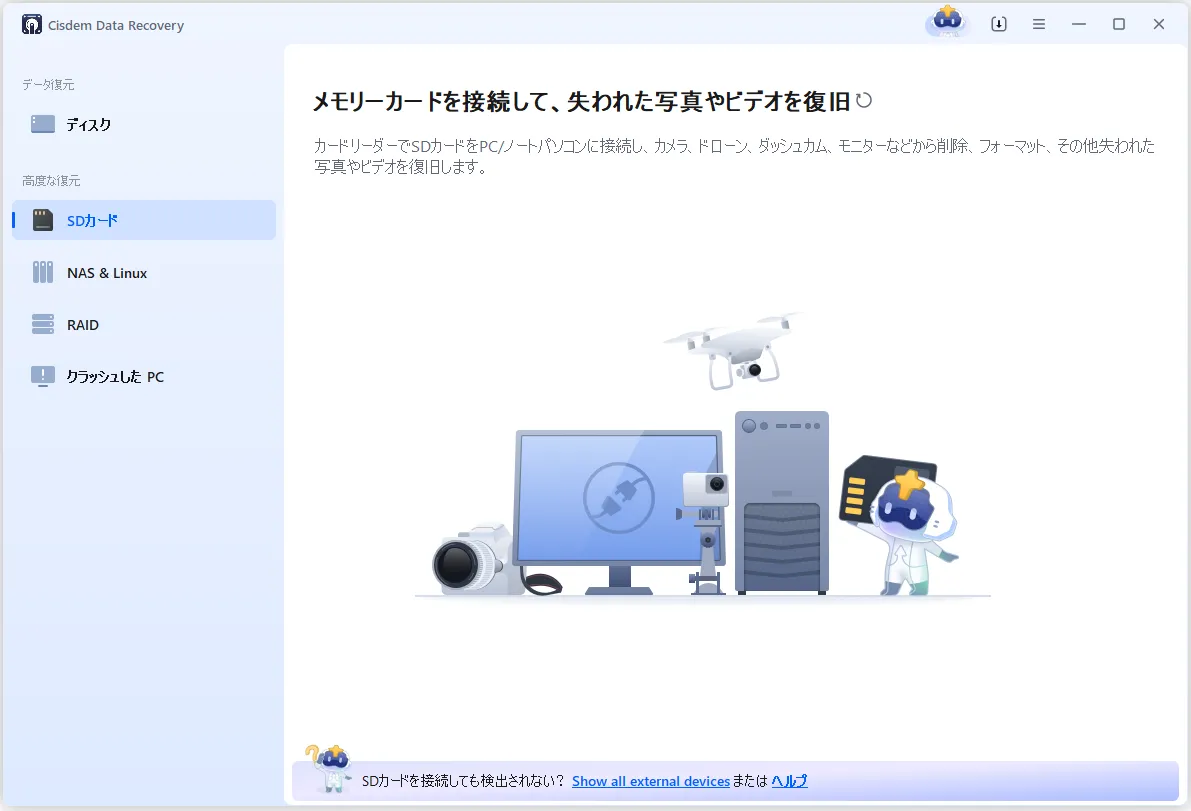Click the monitor with plug symbol illustration
Screen dimensions: 1191x811
coord(618,500)
